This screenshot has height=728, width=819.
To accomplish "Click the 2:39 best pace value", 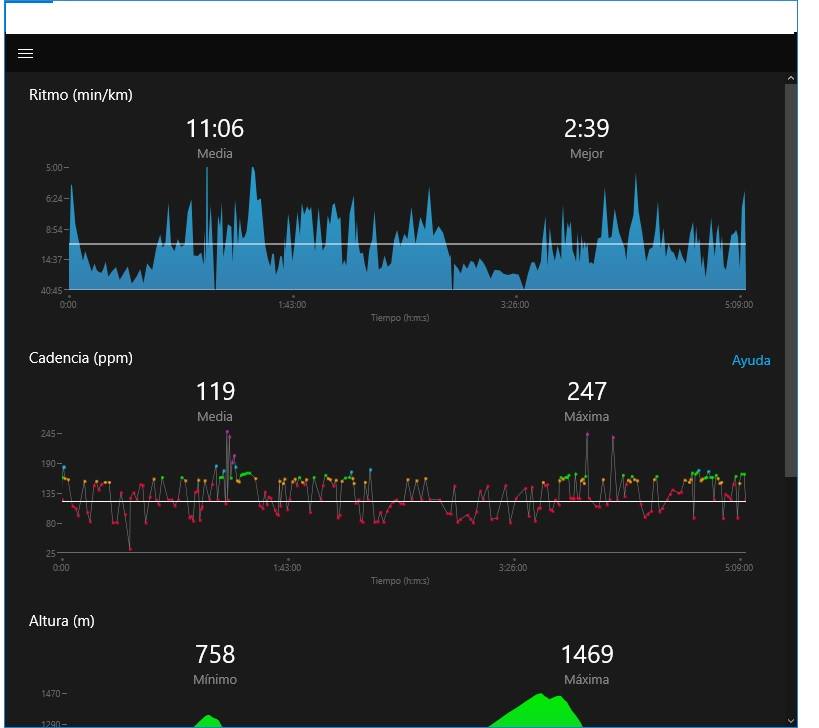I will (586, 129).
